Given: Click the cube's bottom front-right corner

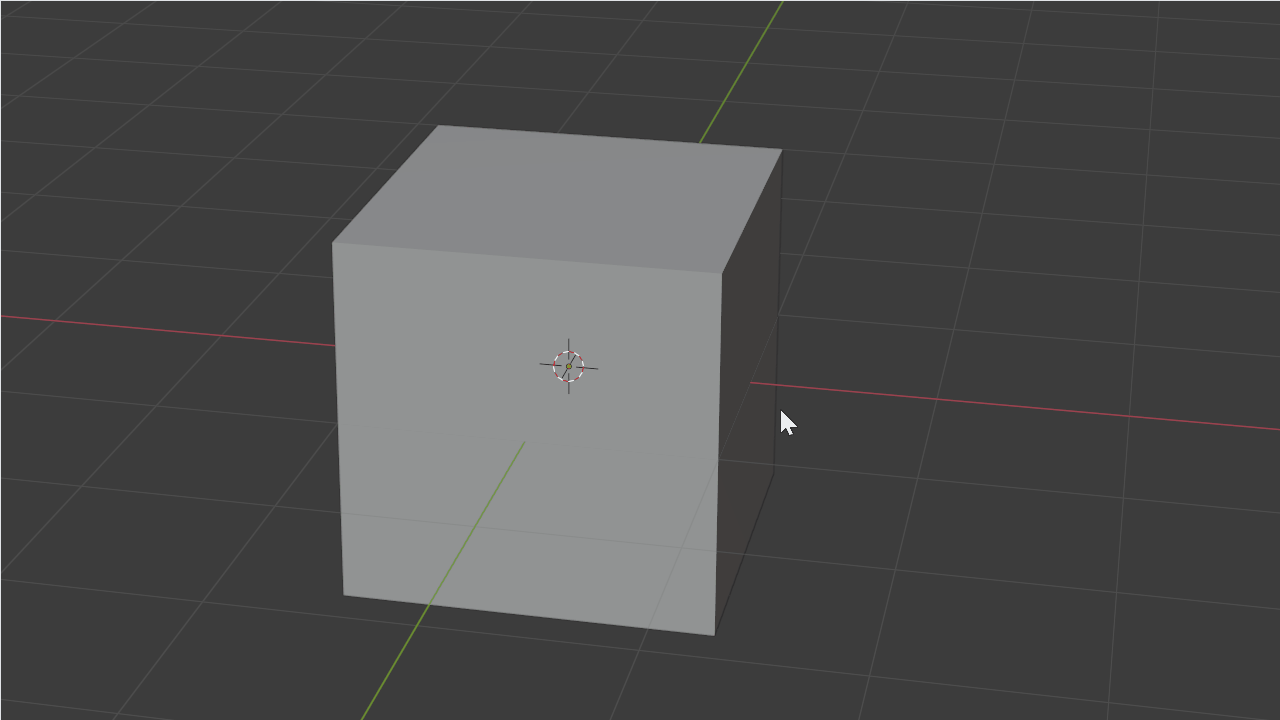Looking at the screenshot, I should point(714,634).
